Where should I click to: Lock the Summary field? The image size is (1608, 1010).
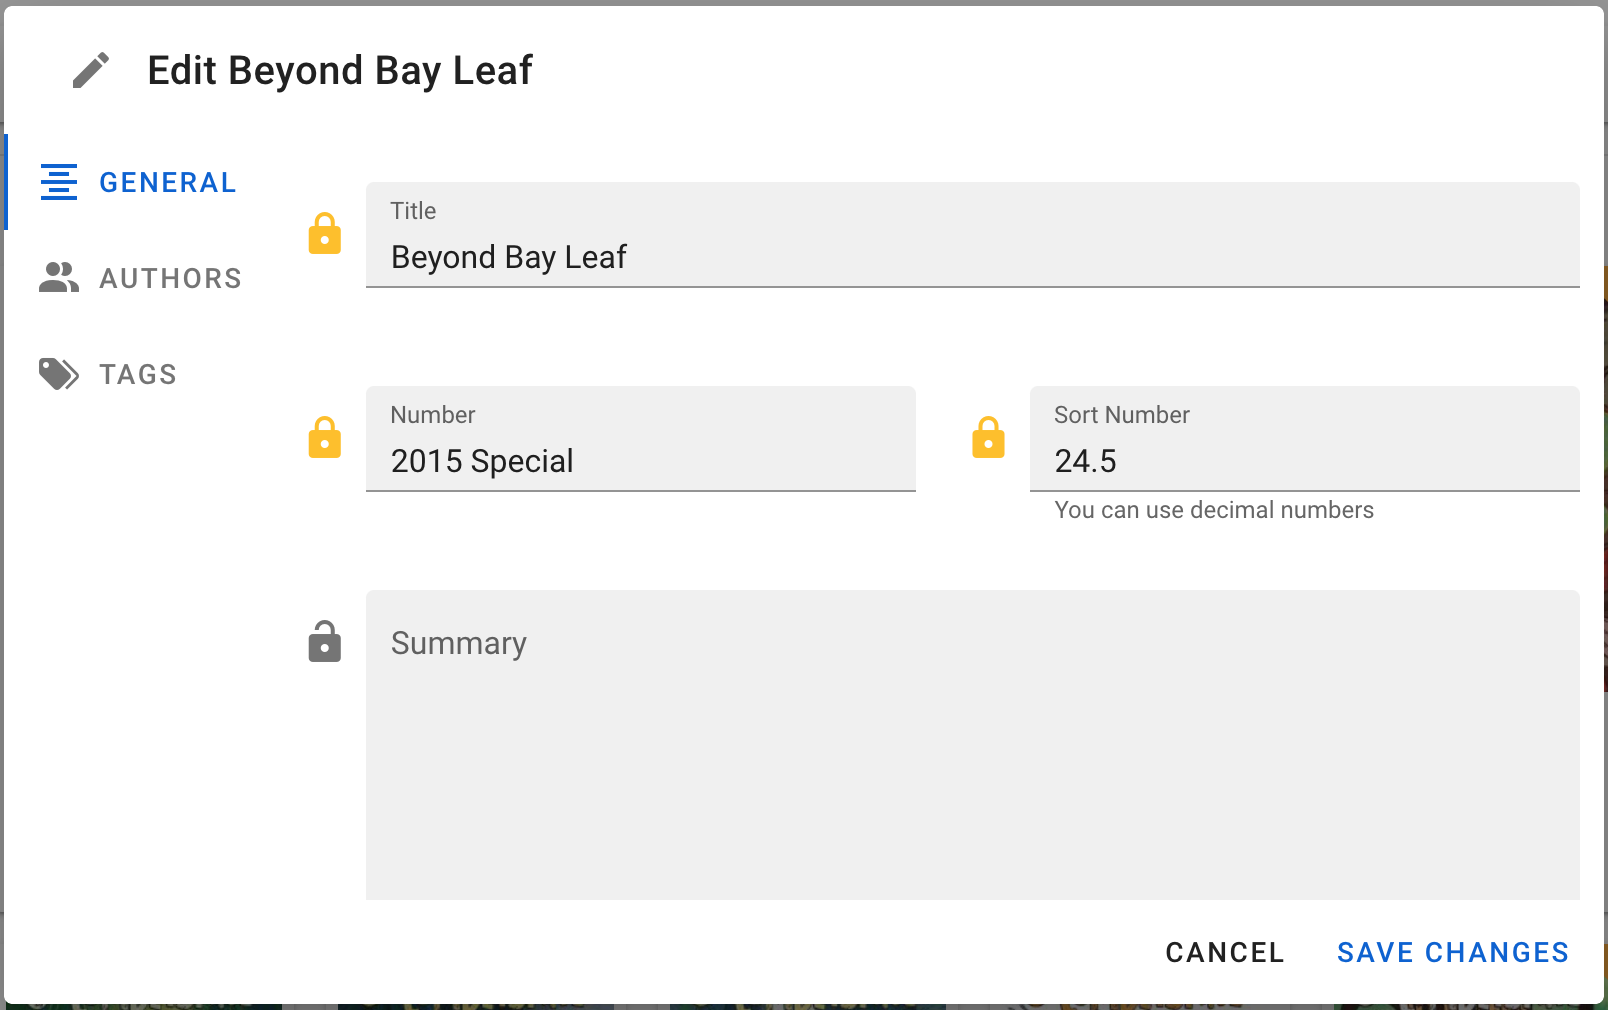click(x=324, y=642)
